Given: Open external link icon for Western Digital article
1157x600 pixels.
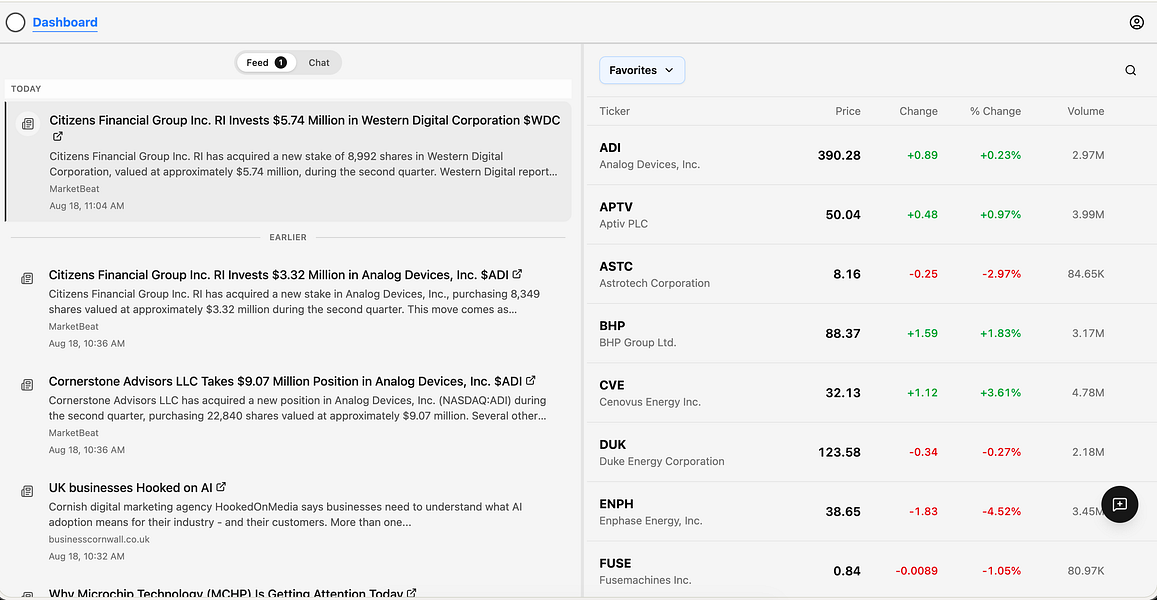Looking at the screenshot, I should tap(58, 137).
